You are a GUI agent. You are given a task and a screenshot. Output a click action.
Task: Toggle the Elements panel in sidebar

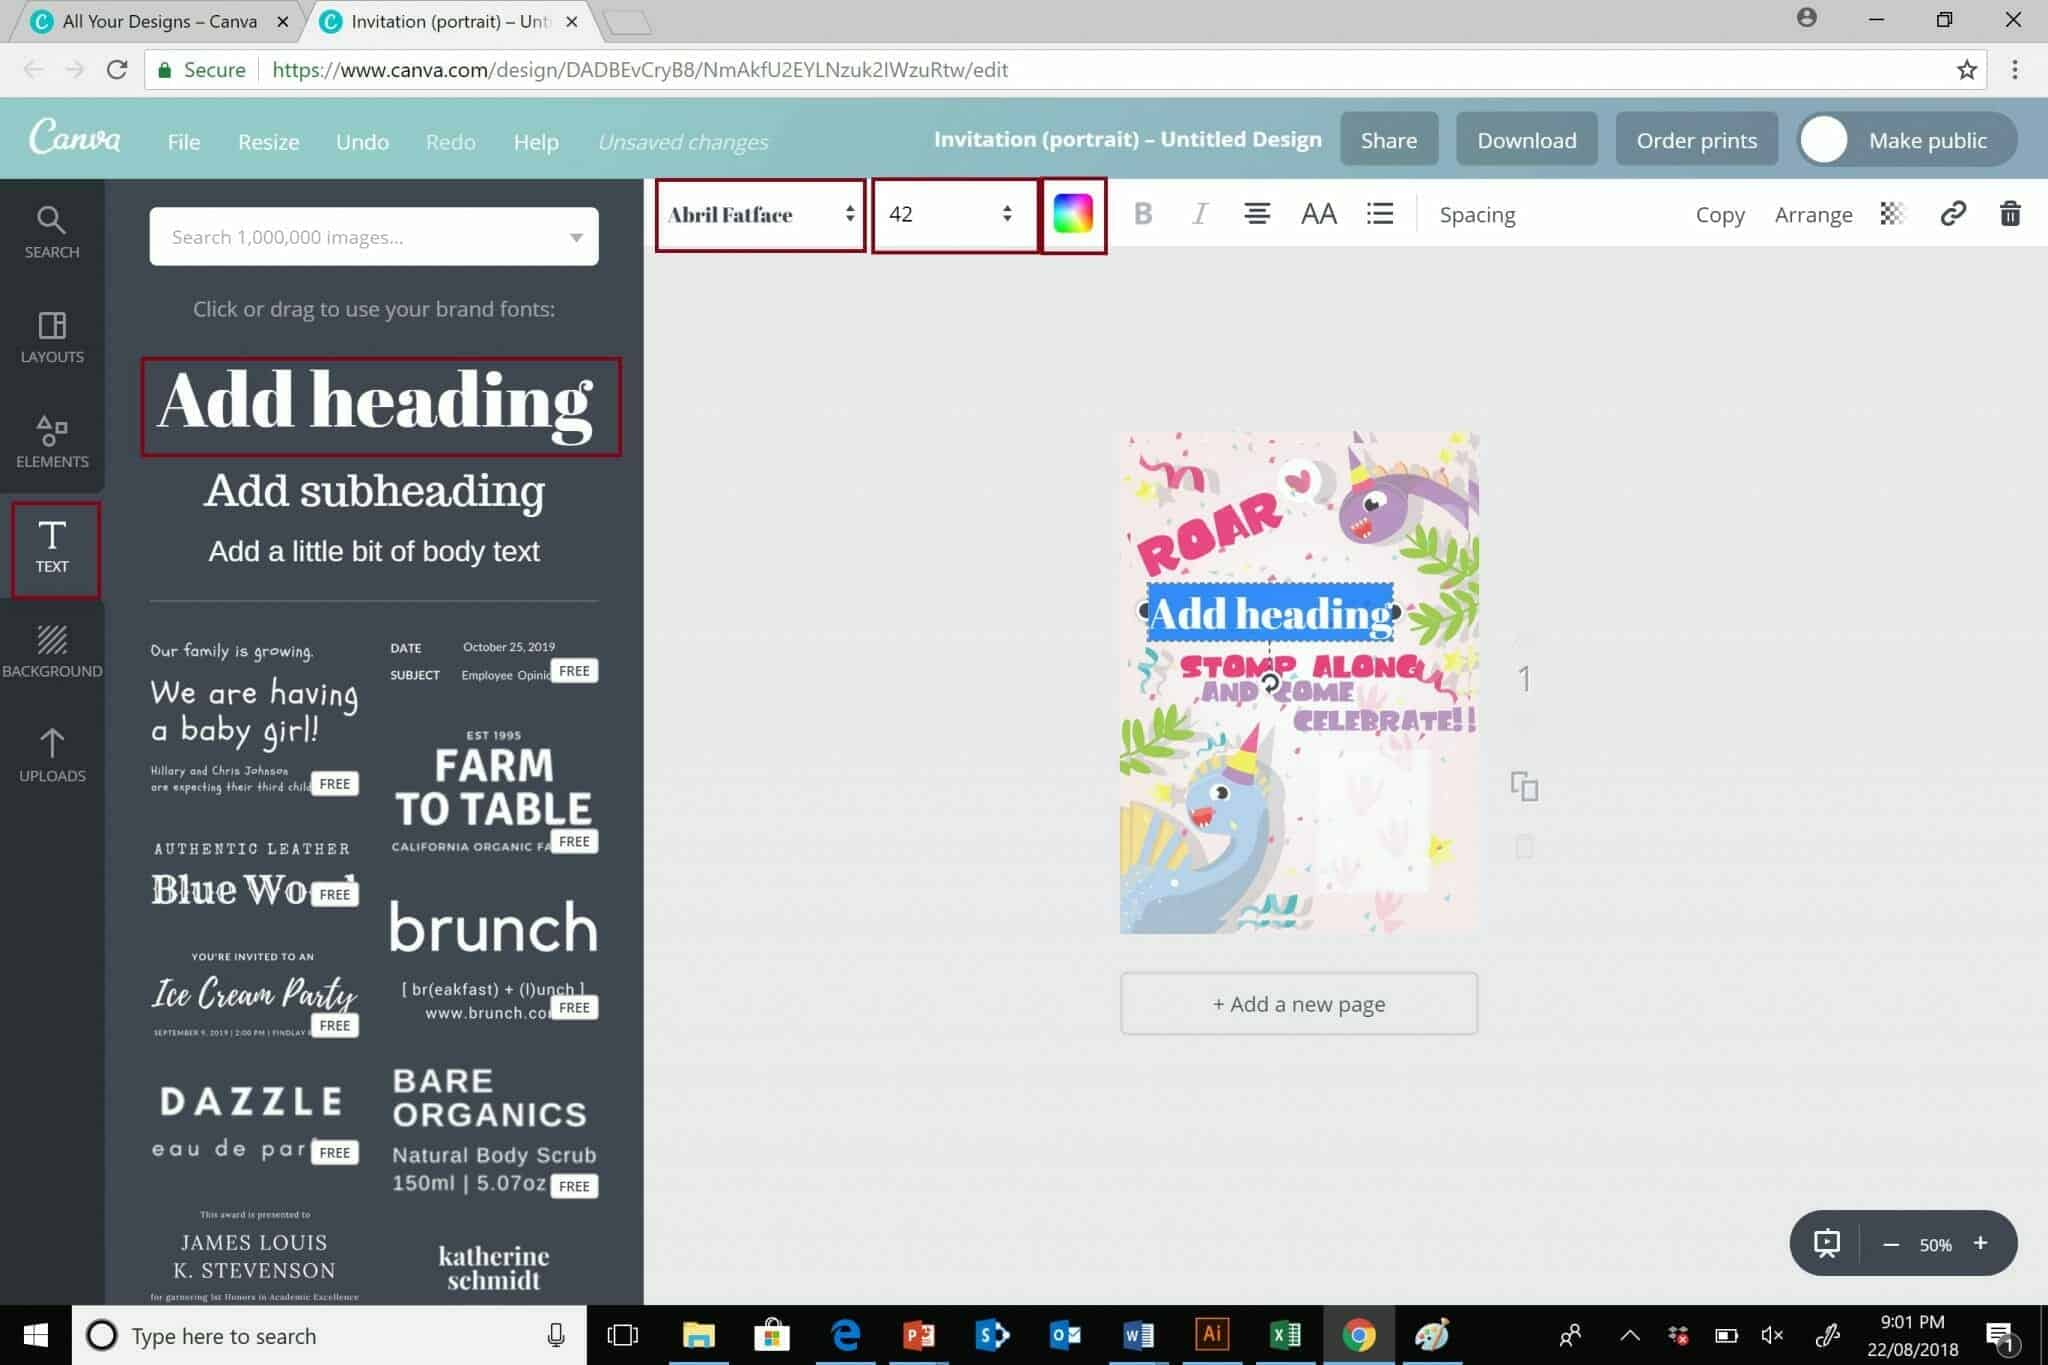click(x=50, y=439)
